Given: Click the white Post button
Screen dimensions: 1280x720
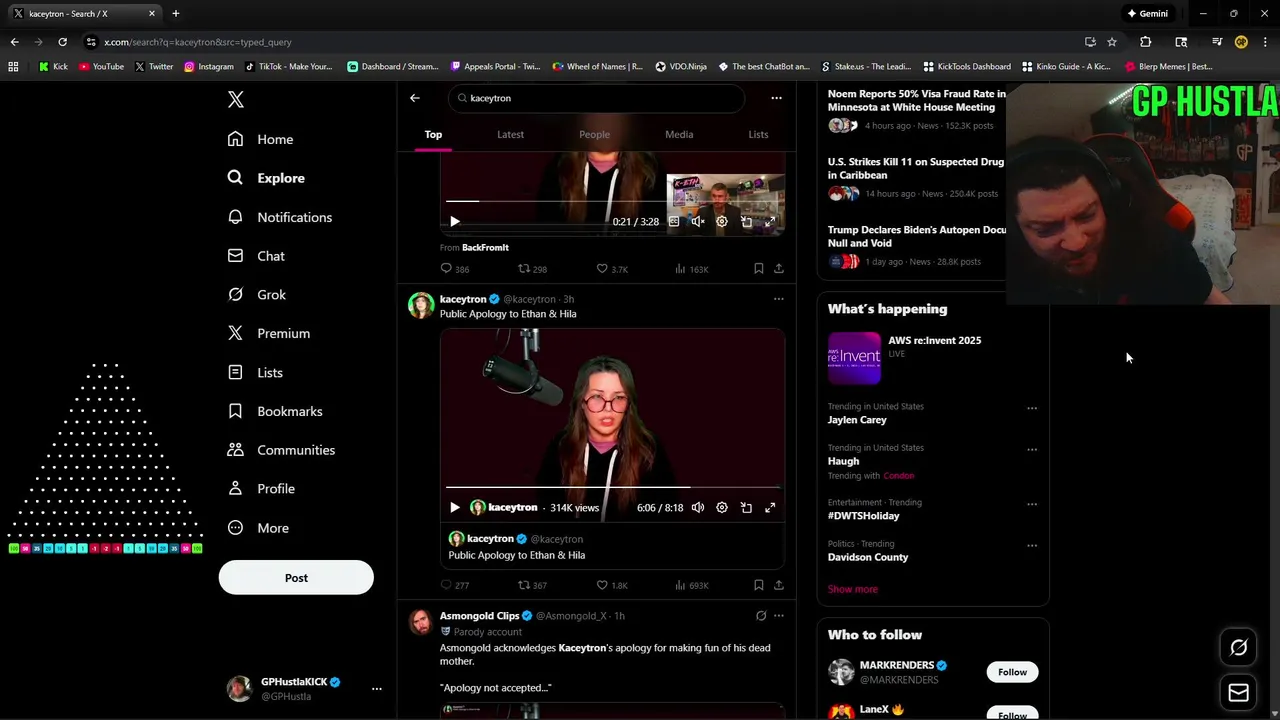Looking at the screenshot, I should pyautogui.click(x=296, y=578).
